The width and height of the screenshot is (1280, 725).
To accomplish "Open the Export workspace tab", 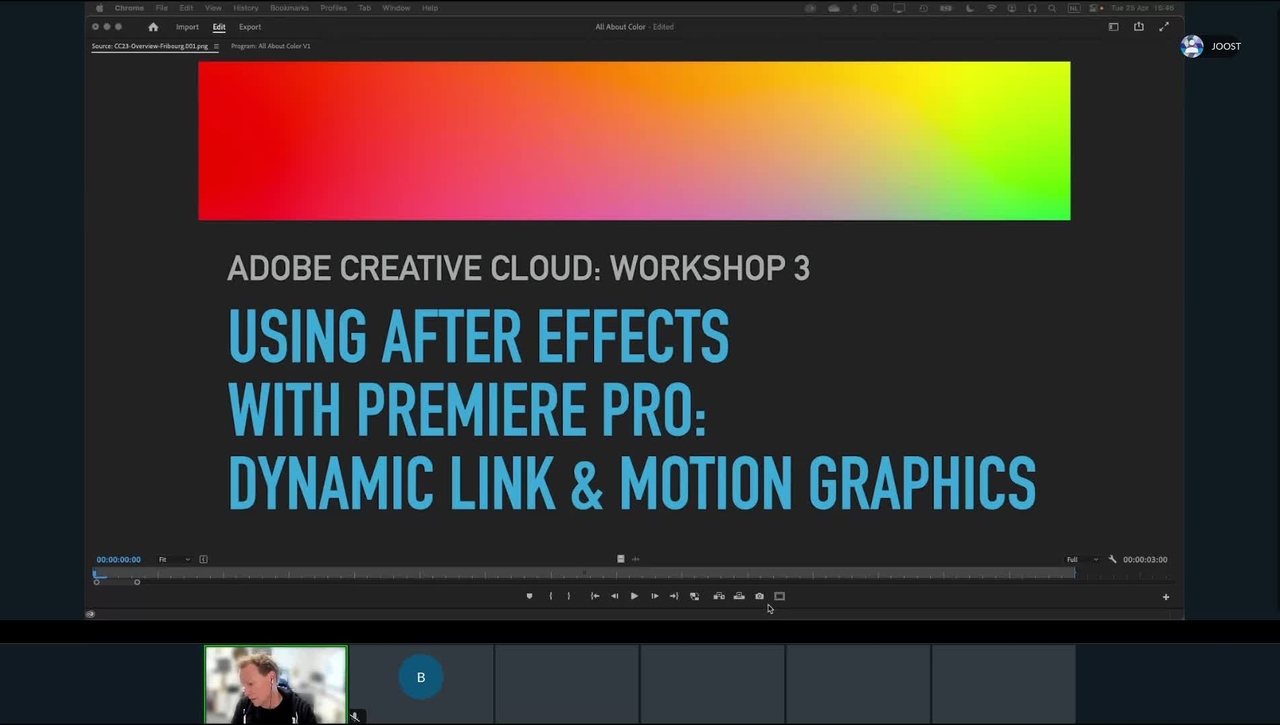I will pyautogui.click(x=250, y=27).
